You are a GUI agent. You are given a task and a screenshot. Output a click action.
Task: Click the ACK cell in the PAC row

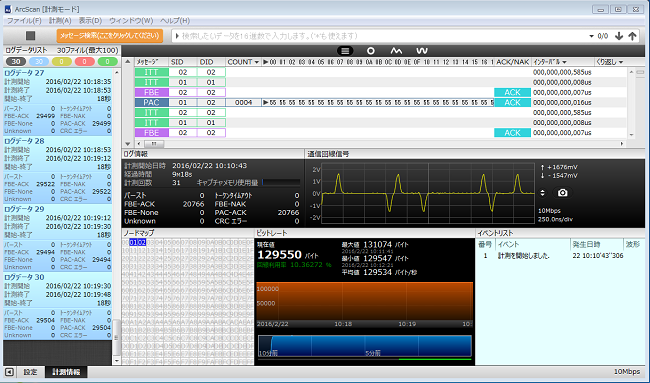pyautogui.click(x=512, y=102)
